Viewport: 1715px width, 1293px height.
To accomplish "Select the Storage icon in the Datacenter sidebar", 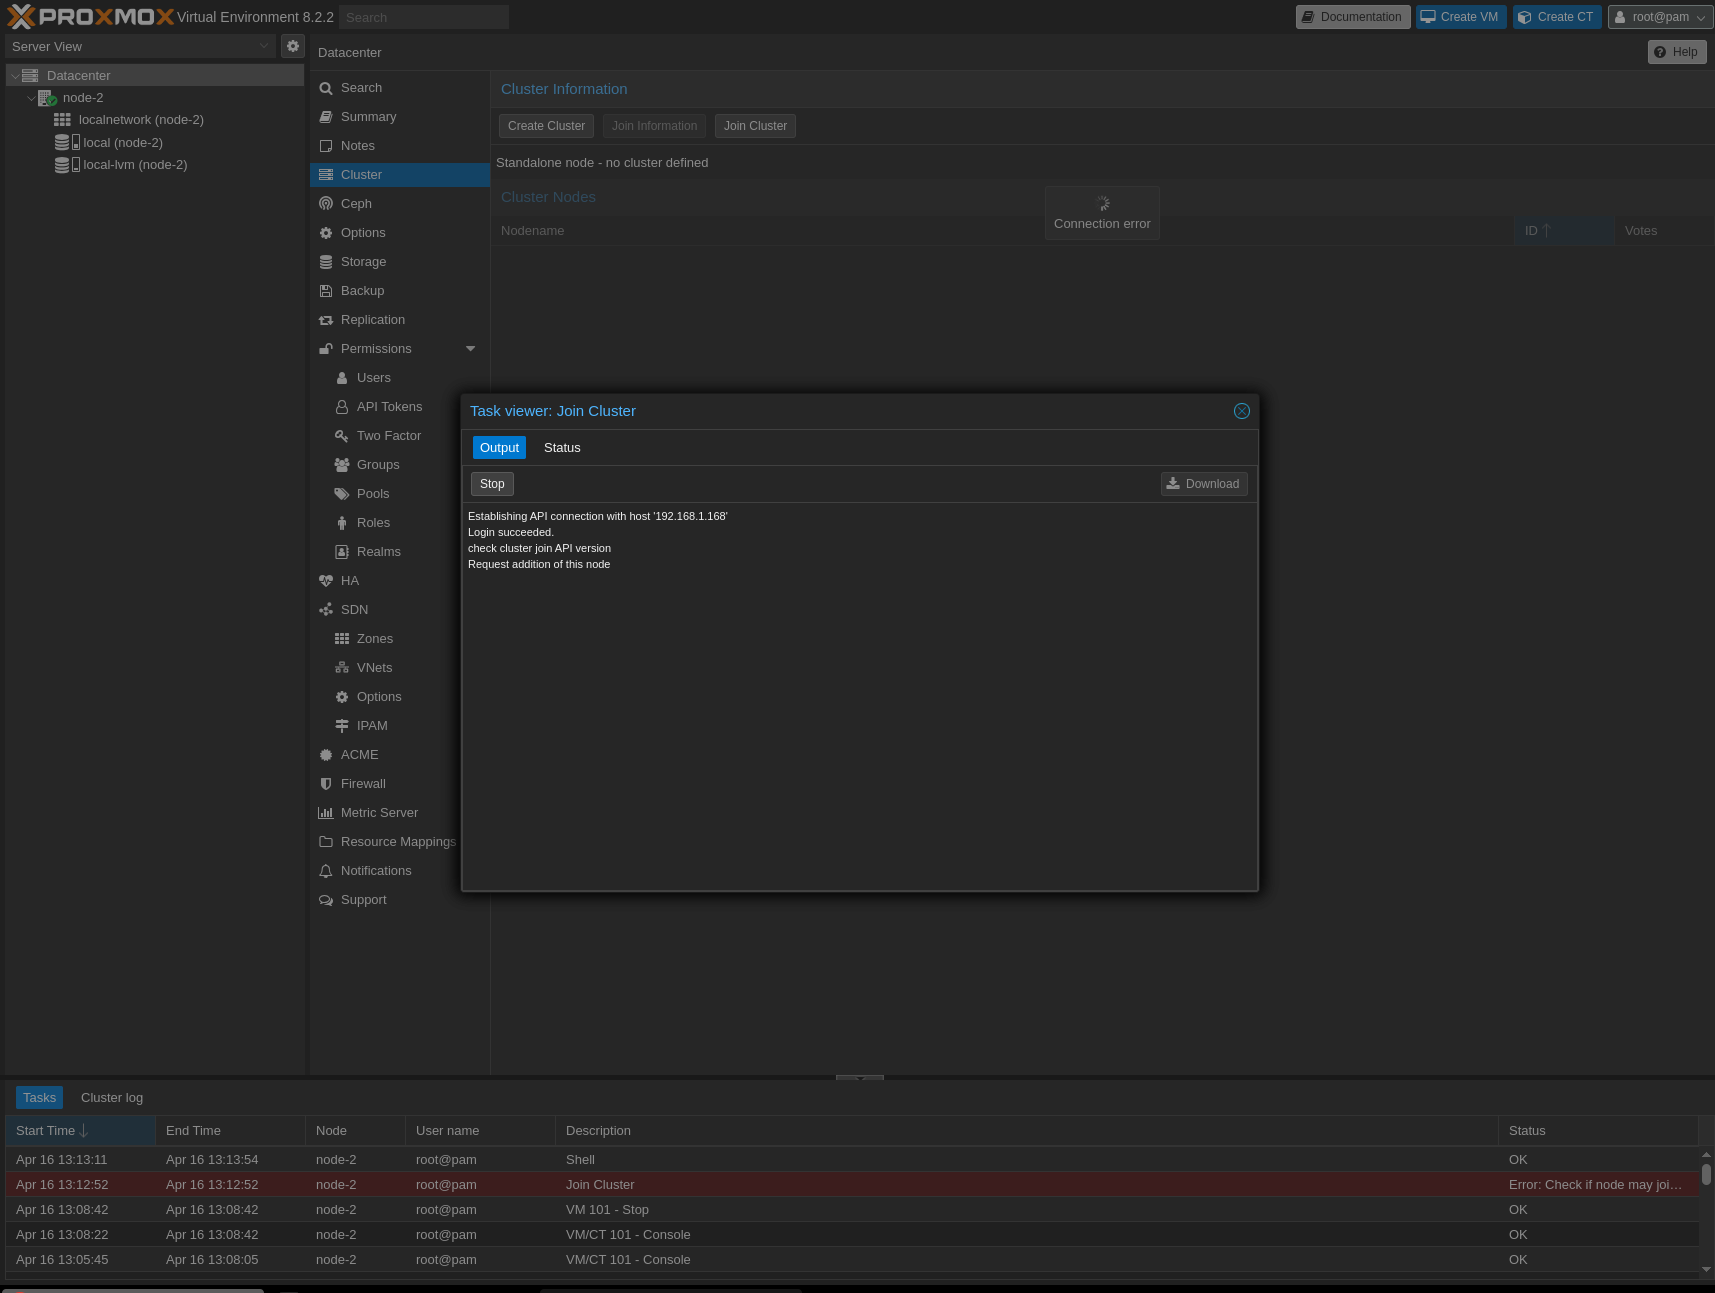I will coord(326,261).
